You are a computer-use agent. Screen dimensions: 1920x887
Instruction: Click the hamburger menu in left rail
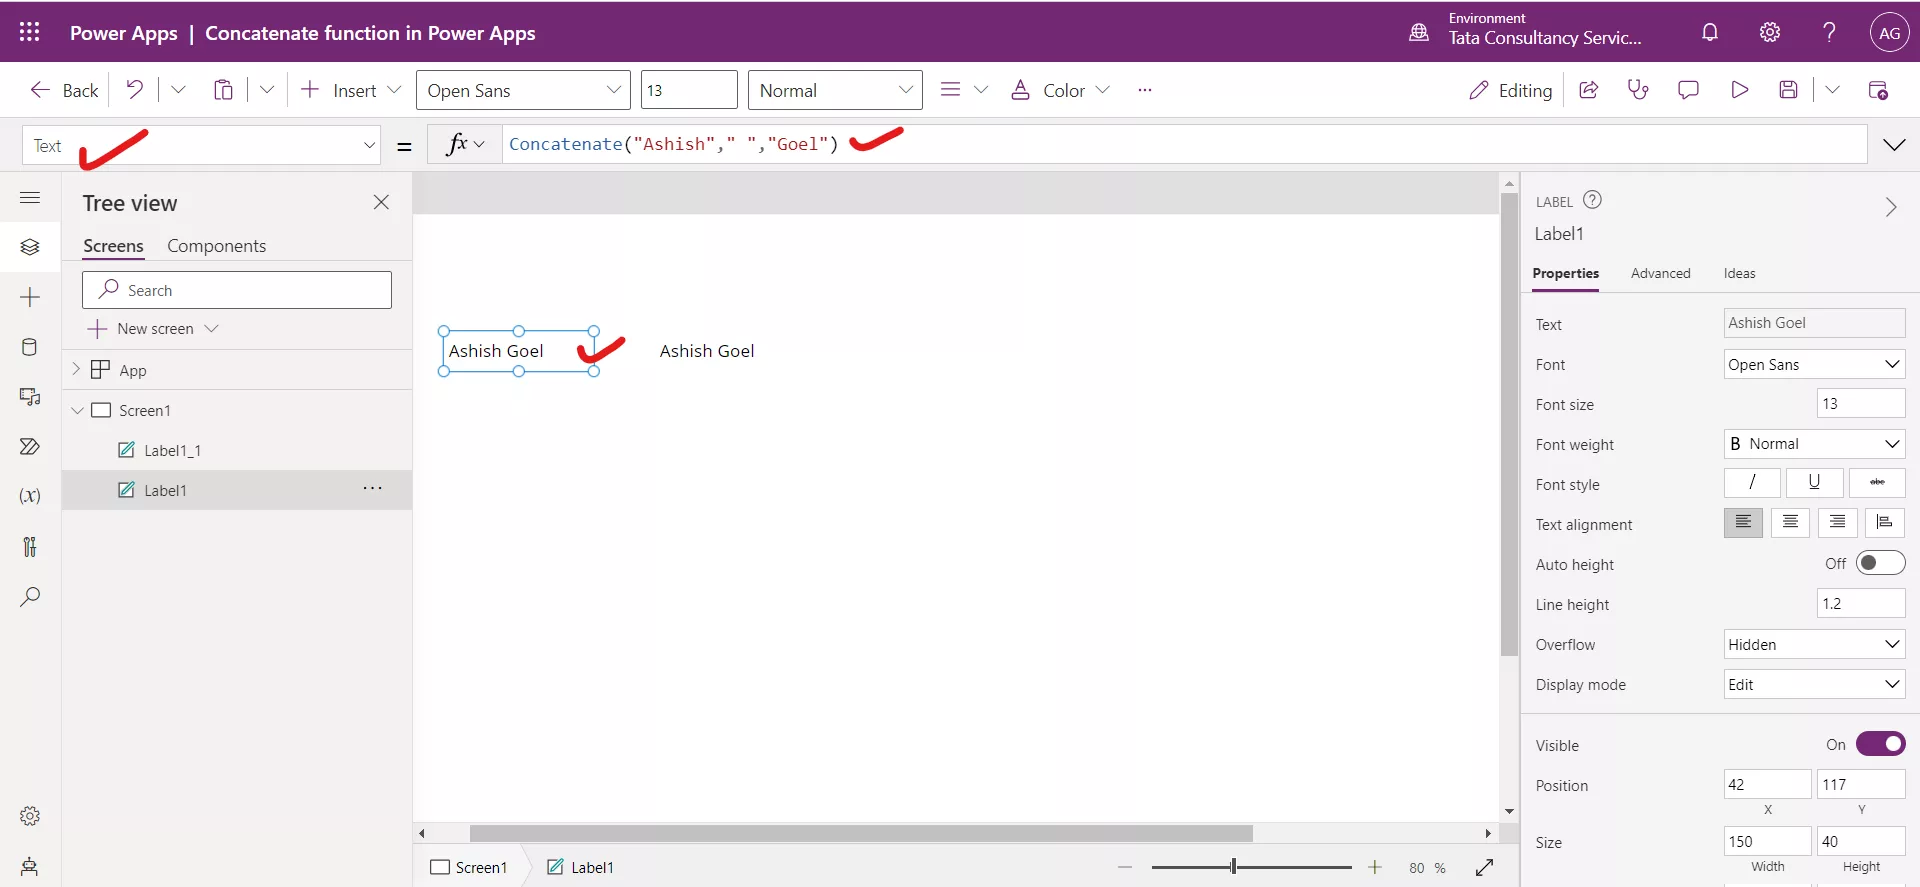coord(30,198)
